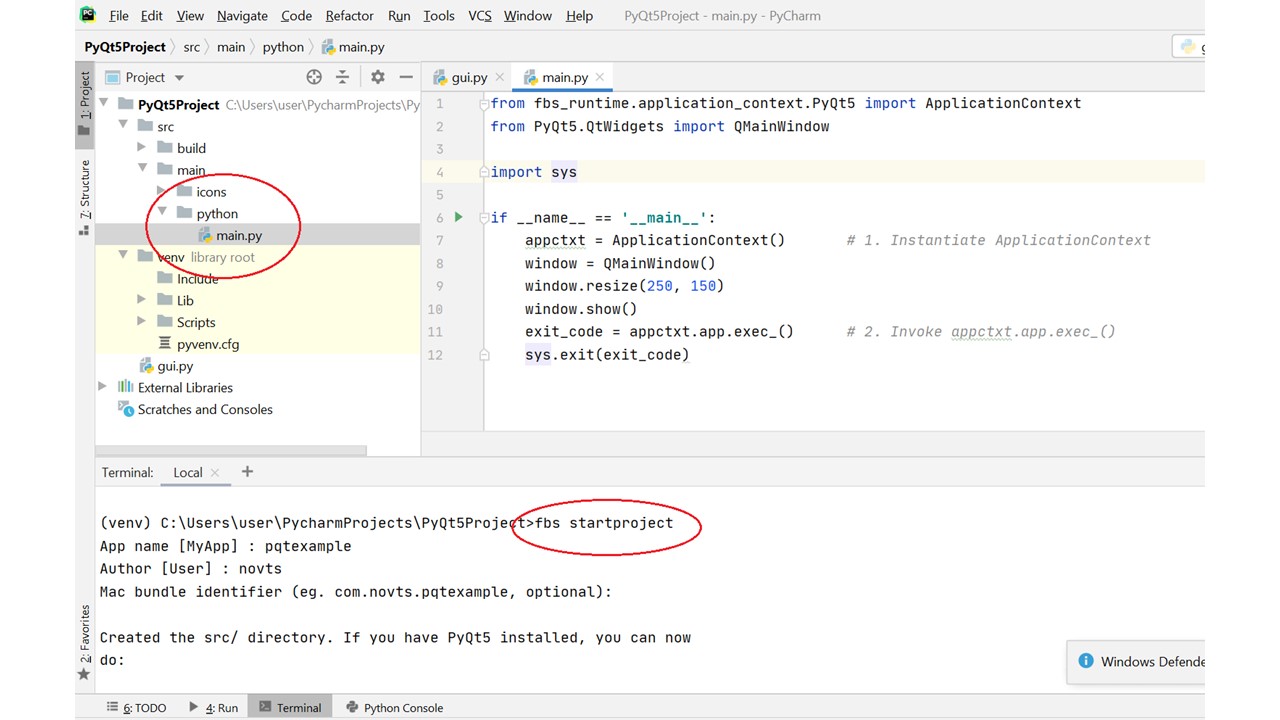Expand External Libraries node

[103, 387]
